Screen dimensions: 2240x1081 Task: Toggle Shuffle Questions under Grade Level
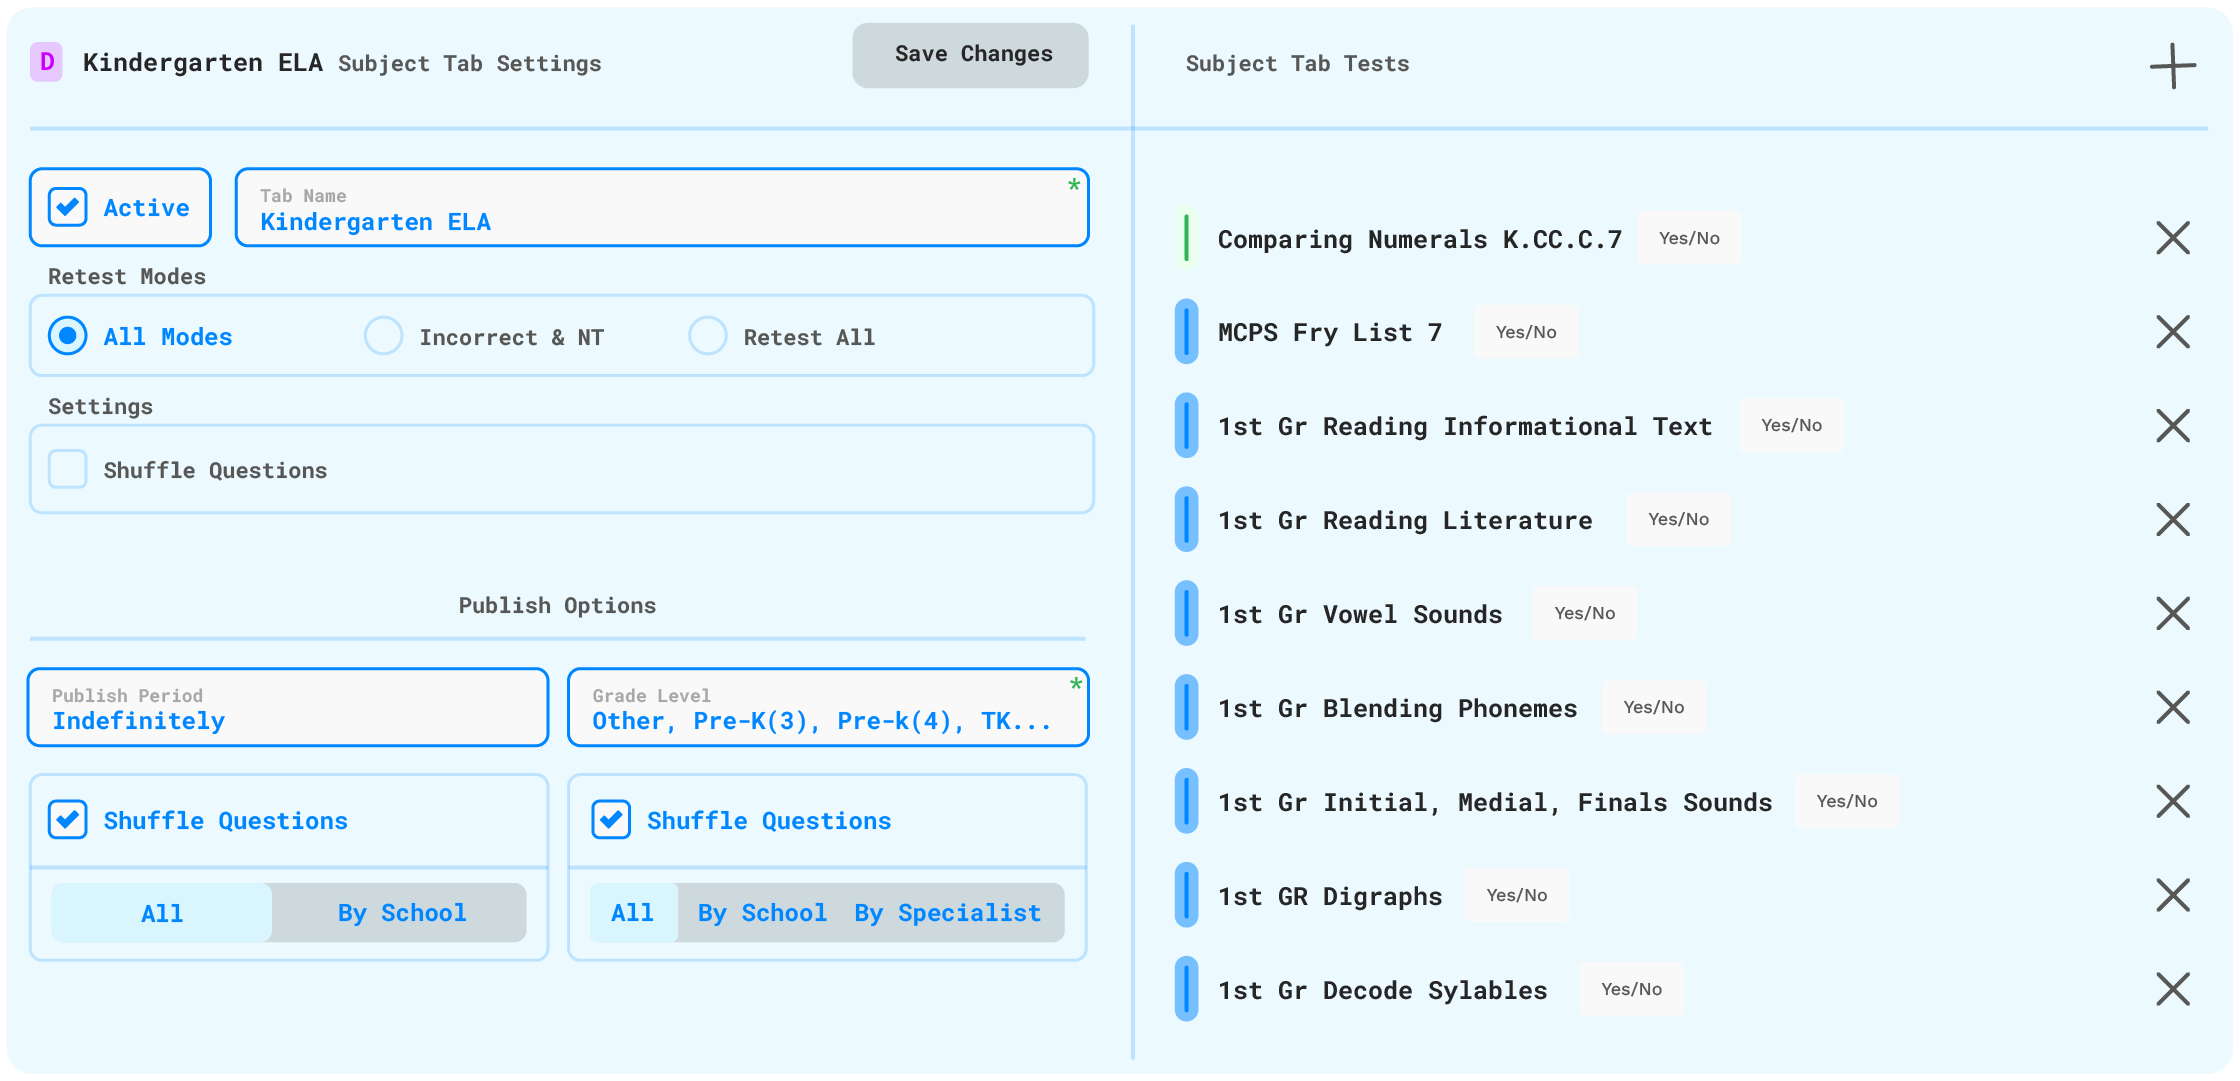coord(611,820)
